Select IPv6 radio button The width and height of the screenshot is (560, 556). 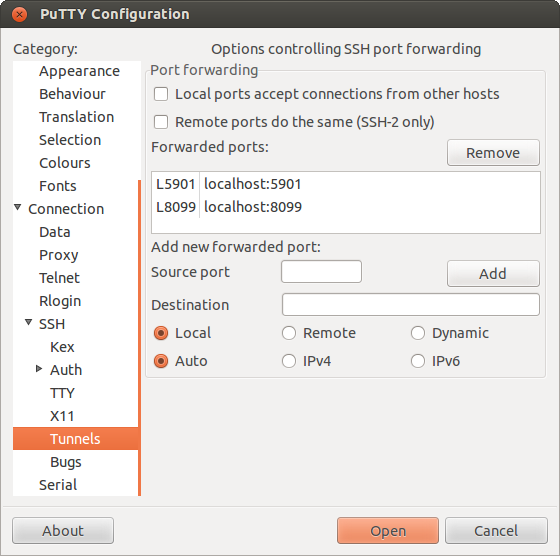(x=418, y=361)
